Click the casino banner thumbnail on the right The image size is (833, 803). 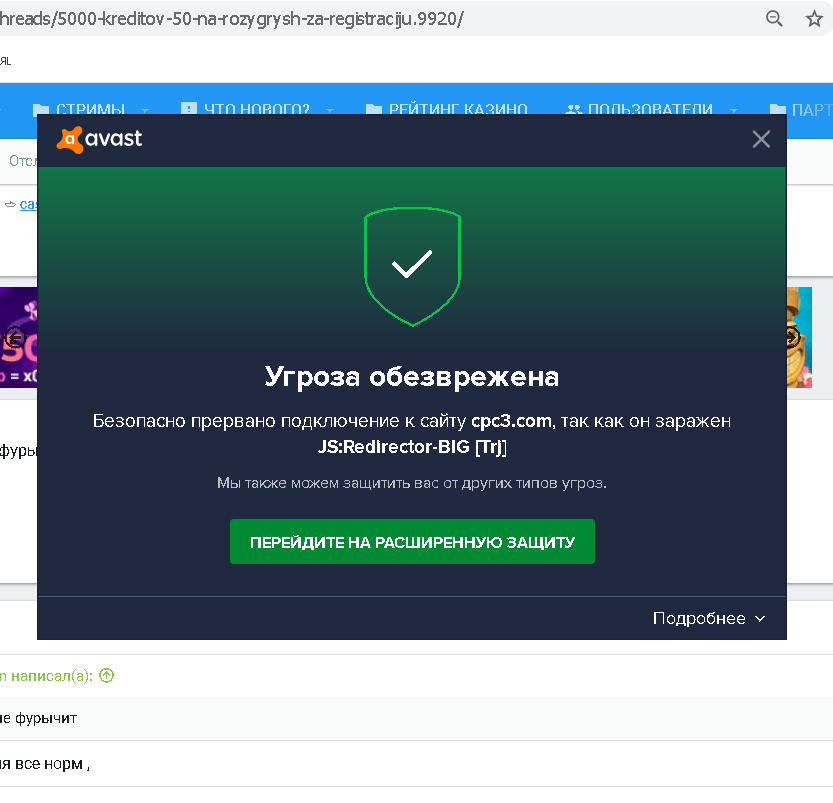coord(799,337)
